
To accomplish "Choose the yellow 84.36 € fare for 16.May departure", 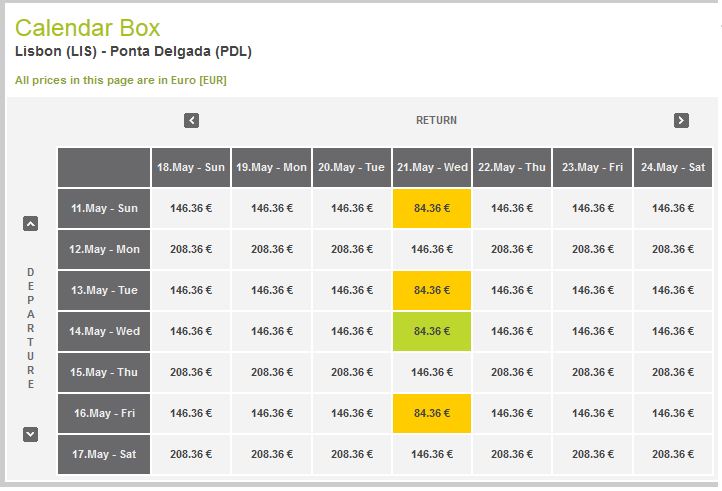I will pyautogui.click(x=432, y=413).
